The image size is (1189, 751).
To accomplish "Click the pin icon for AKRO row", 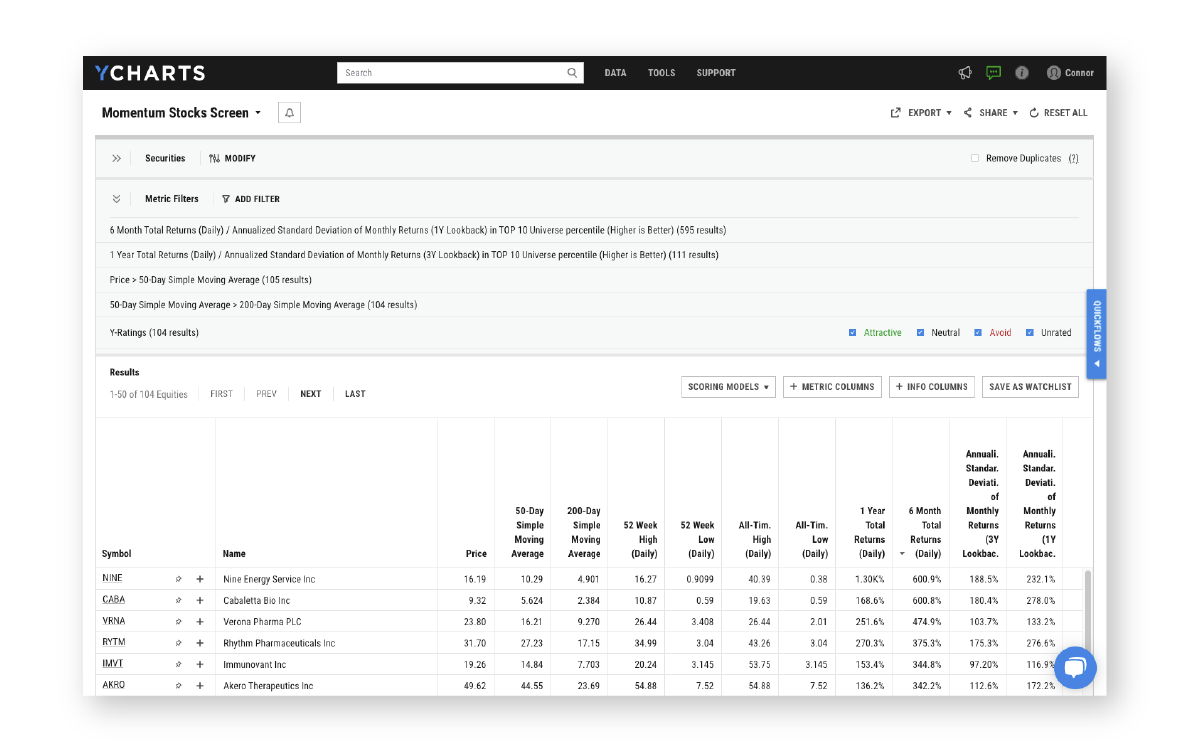I will 179,685.
